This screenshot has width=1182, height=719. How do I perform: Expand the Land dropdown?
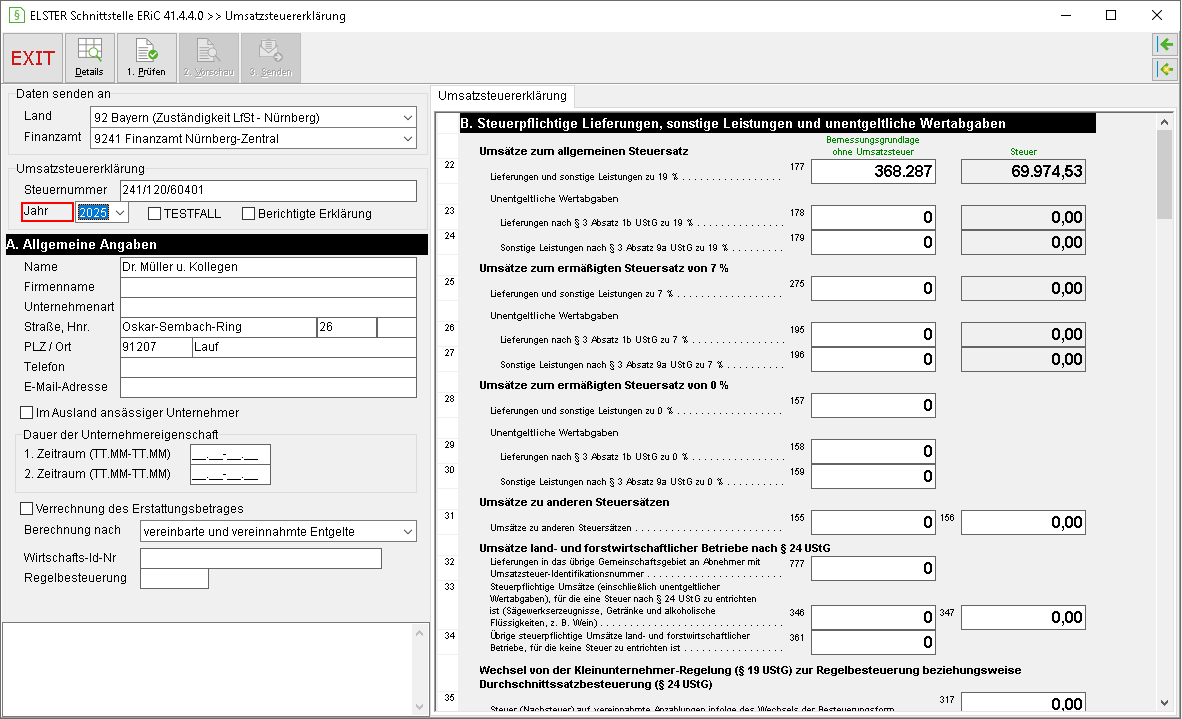[407, 118]
